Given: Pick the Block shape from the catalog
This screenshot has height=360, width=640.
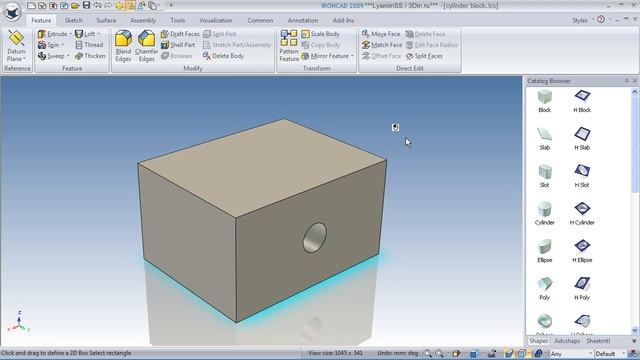Looking at the screenshot, I should pyautogui.click(x=544, y=101).
